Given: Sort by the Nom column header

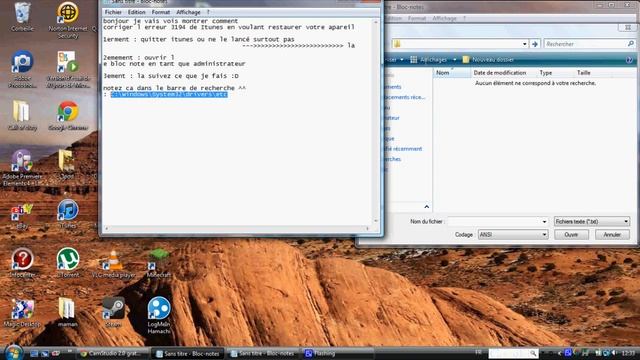Looking at the screenshot, I should (451, 73).
